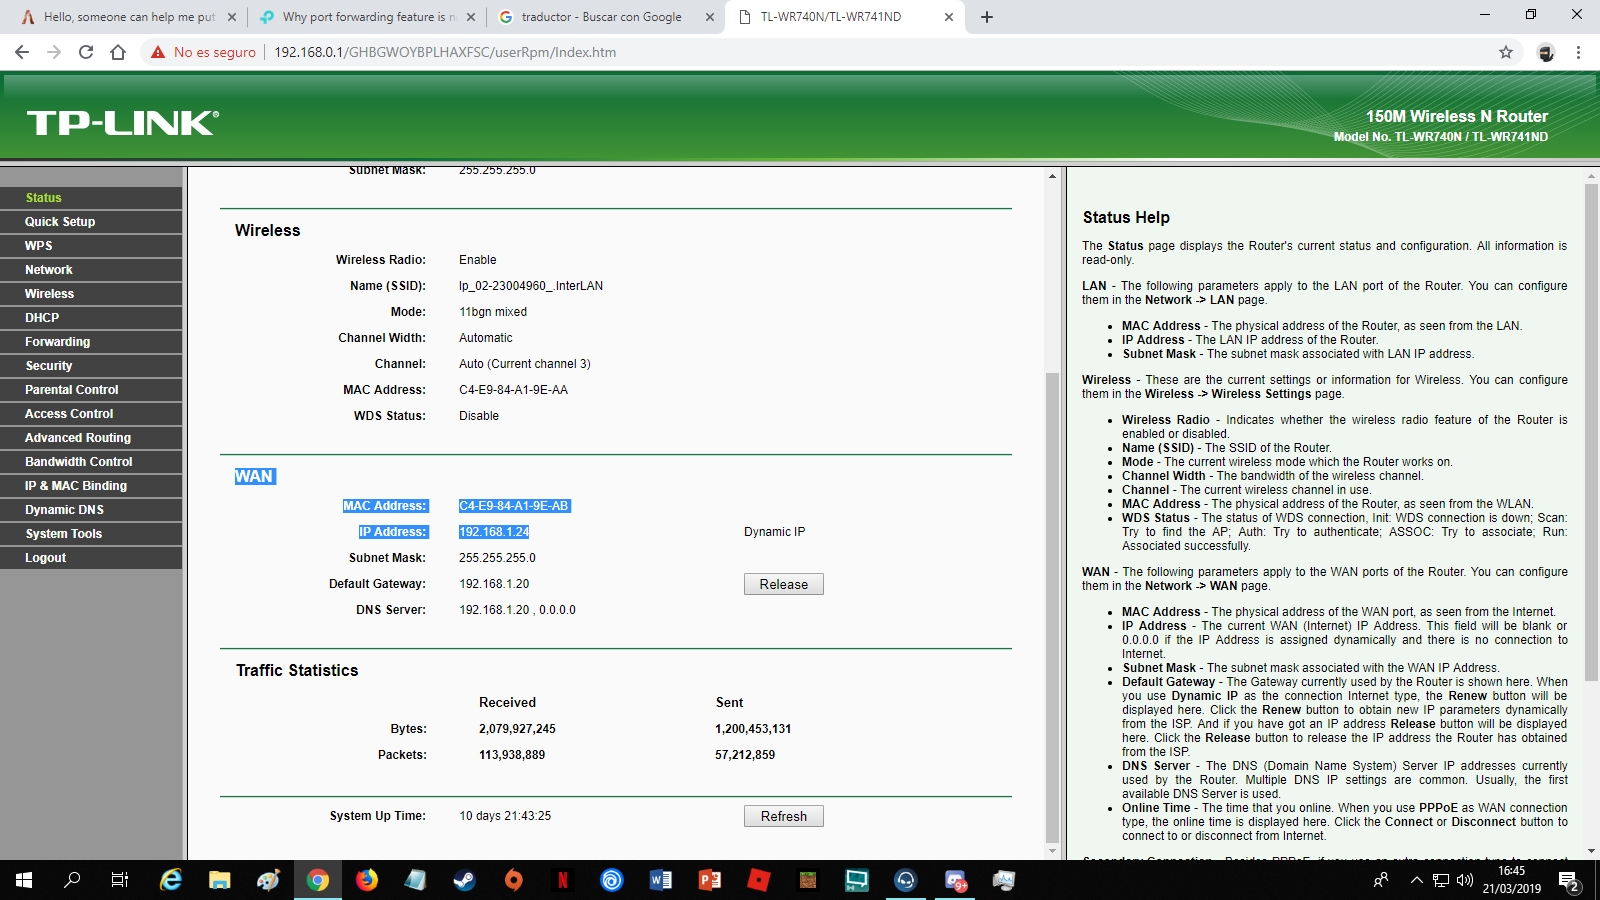Screen dimensions: 1600x900
Task: Click the browser forward arrow
Action: click(x=54, y=52)
